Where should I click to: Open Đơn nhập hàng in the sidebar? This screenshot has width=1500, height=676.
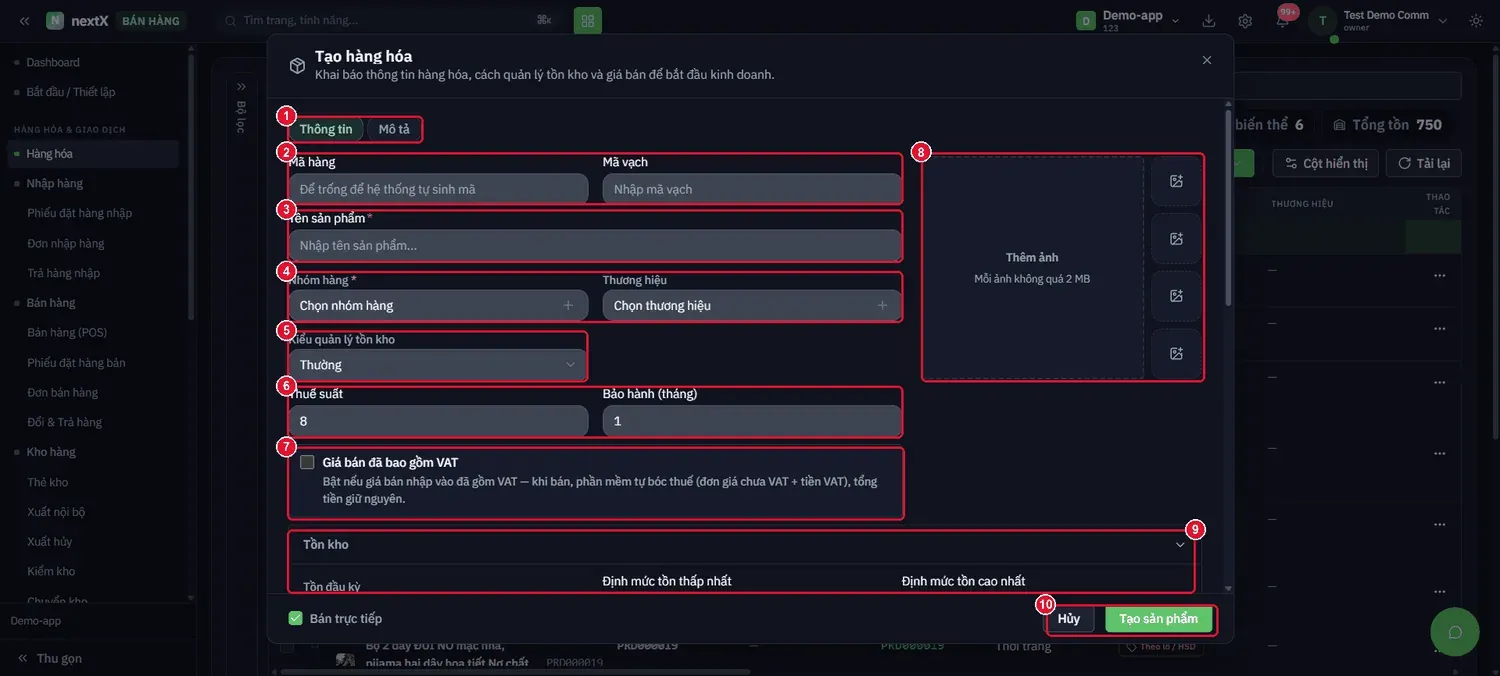[66, 243]
